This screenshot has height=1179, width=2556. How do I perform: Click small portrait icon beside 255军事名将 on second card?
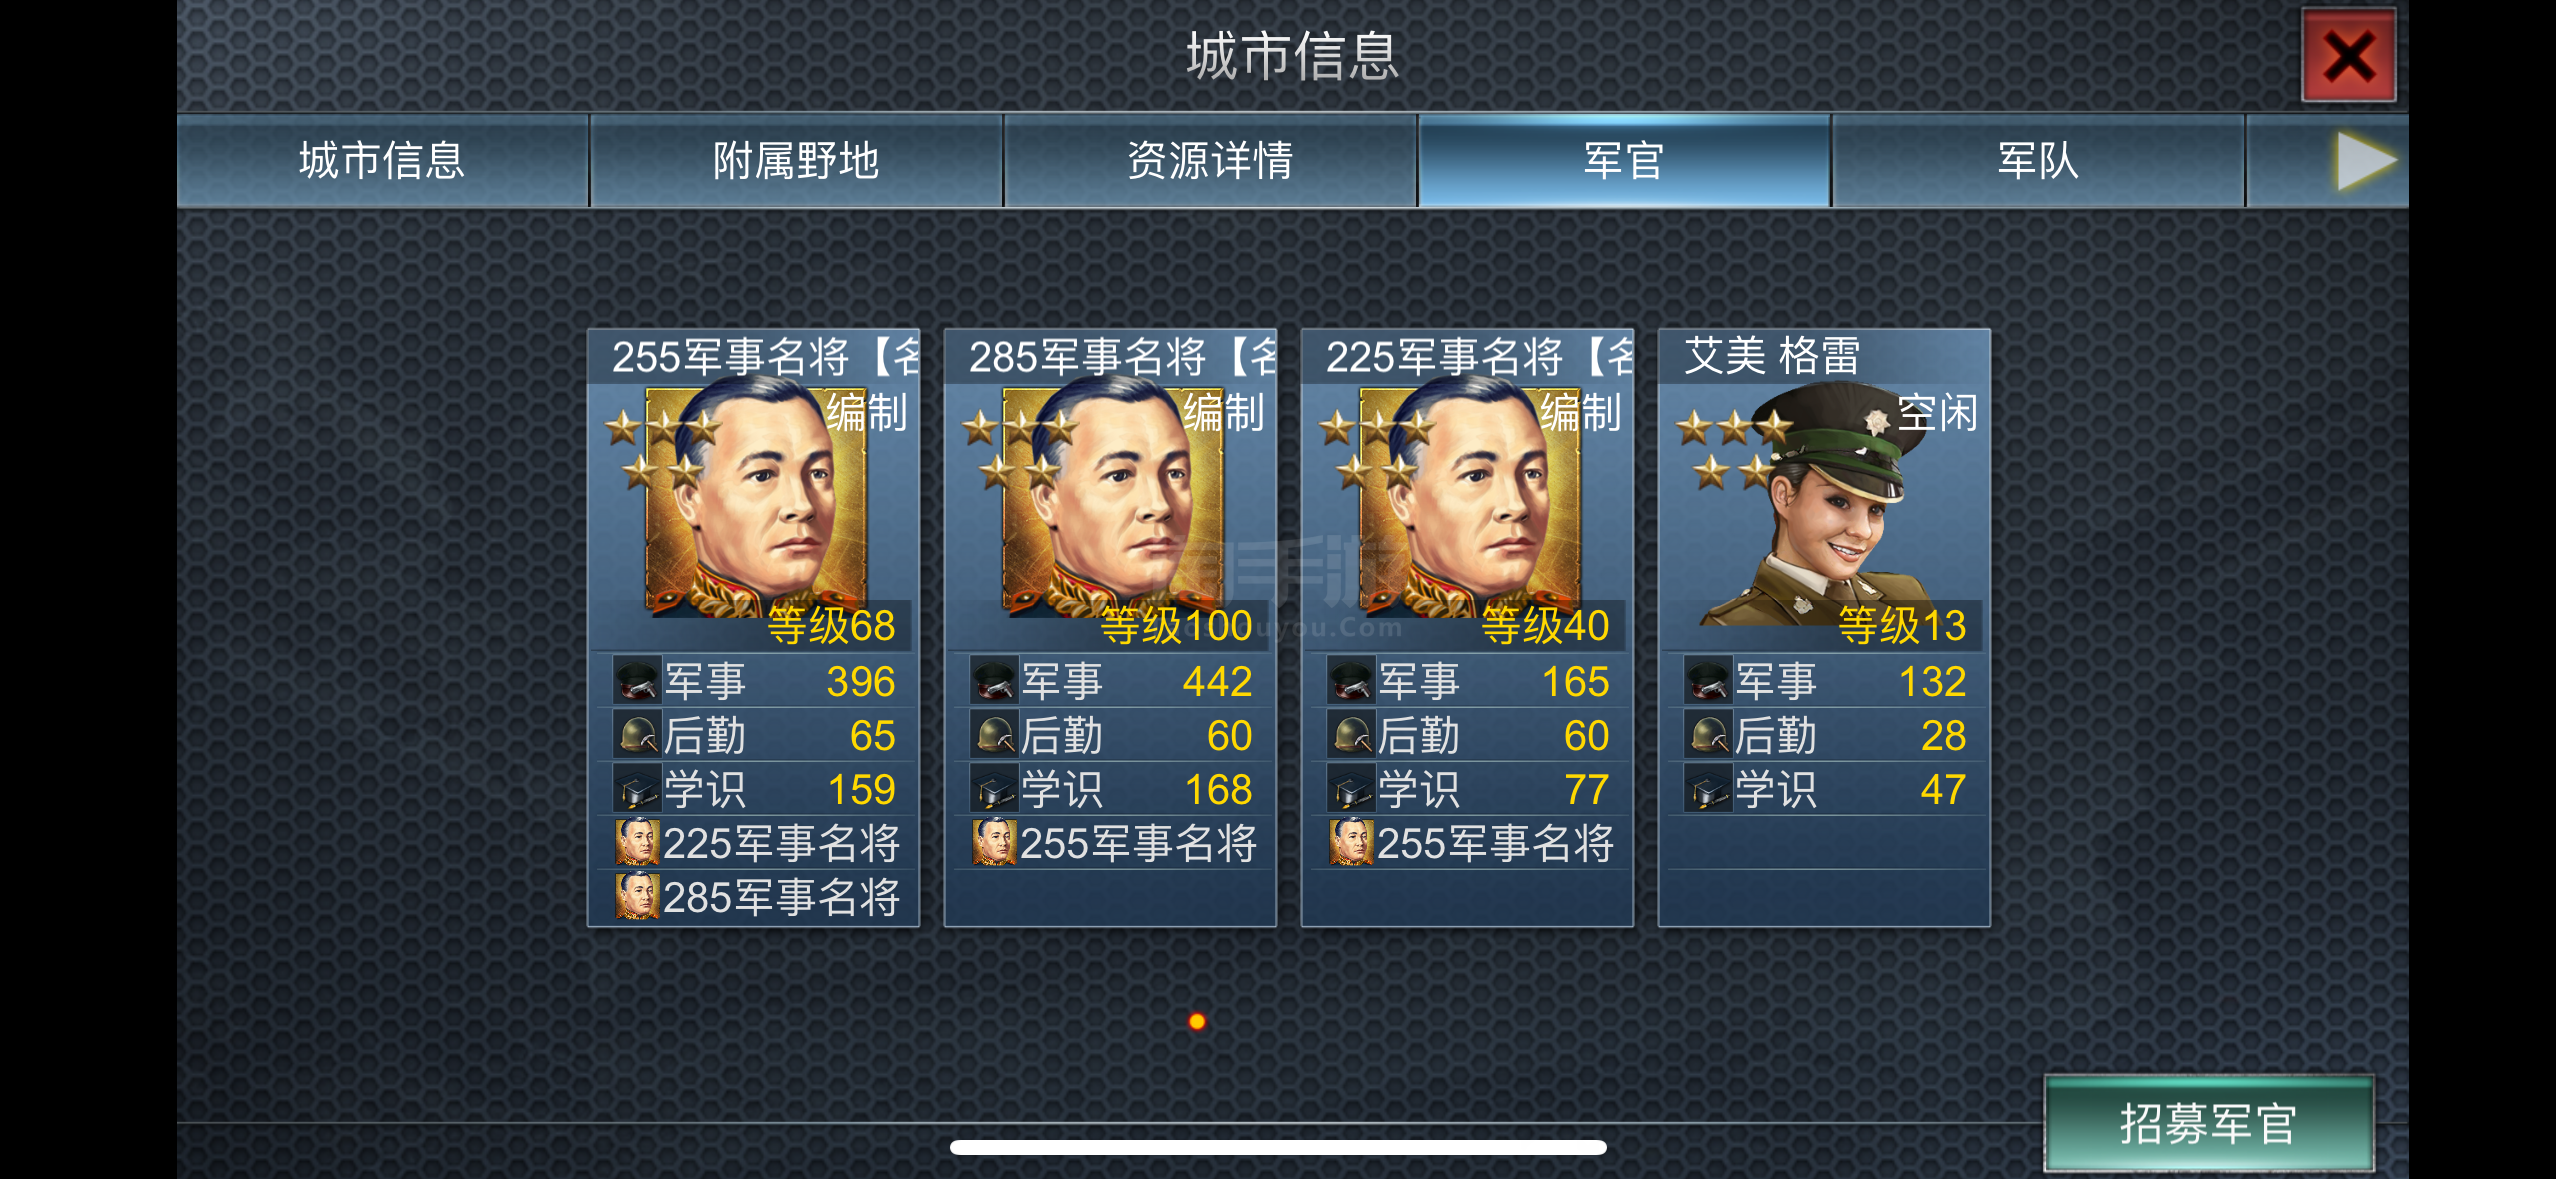[994, 842]
